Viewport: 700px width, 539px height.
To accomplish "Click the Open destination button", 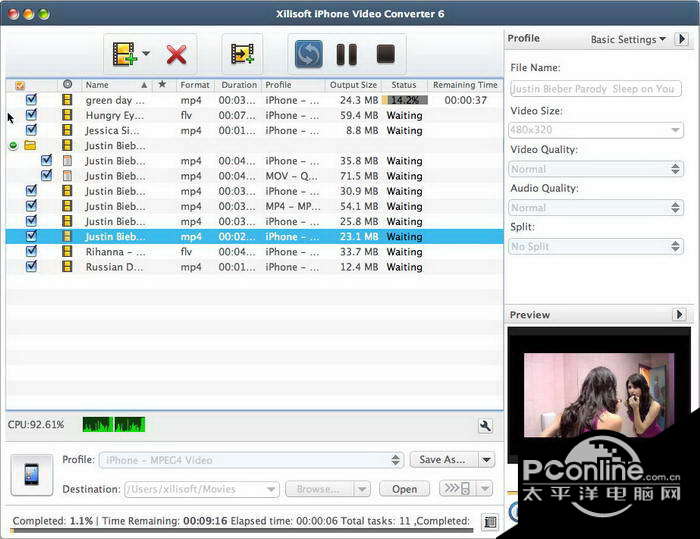I will (404, 489).
